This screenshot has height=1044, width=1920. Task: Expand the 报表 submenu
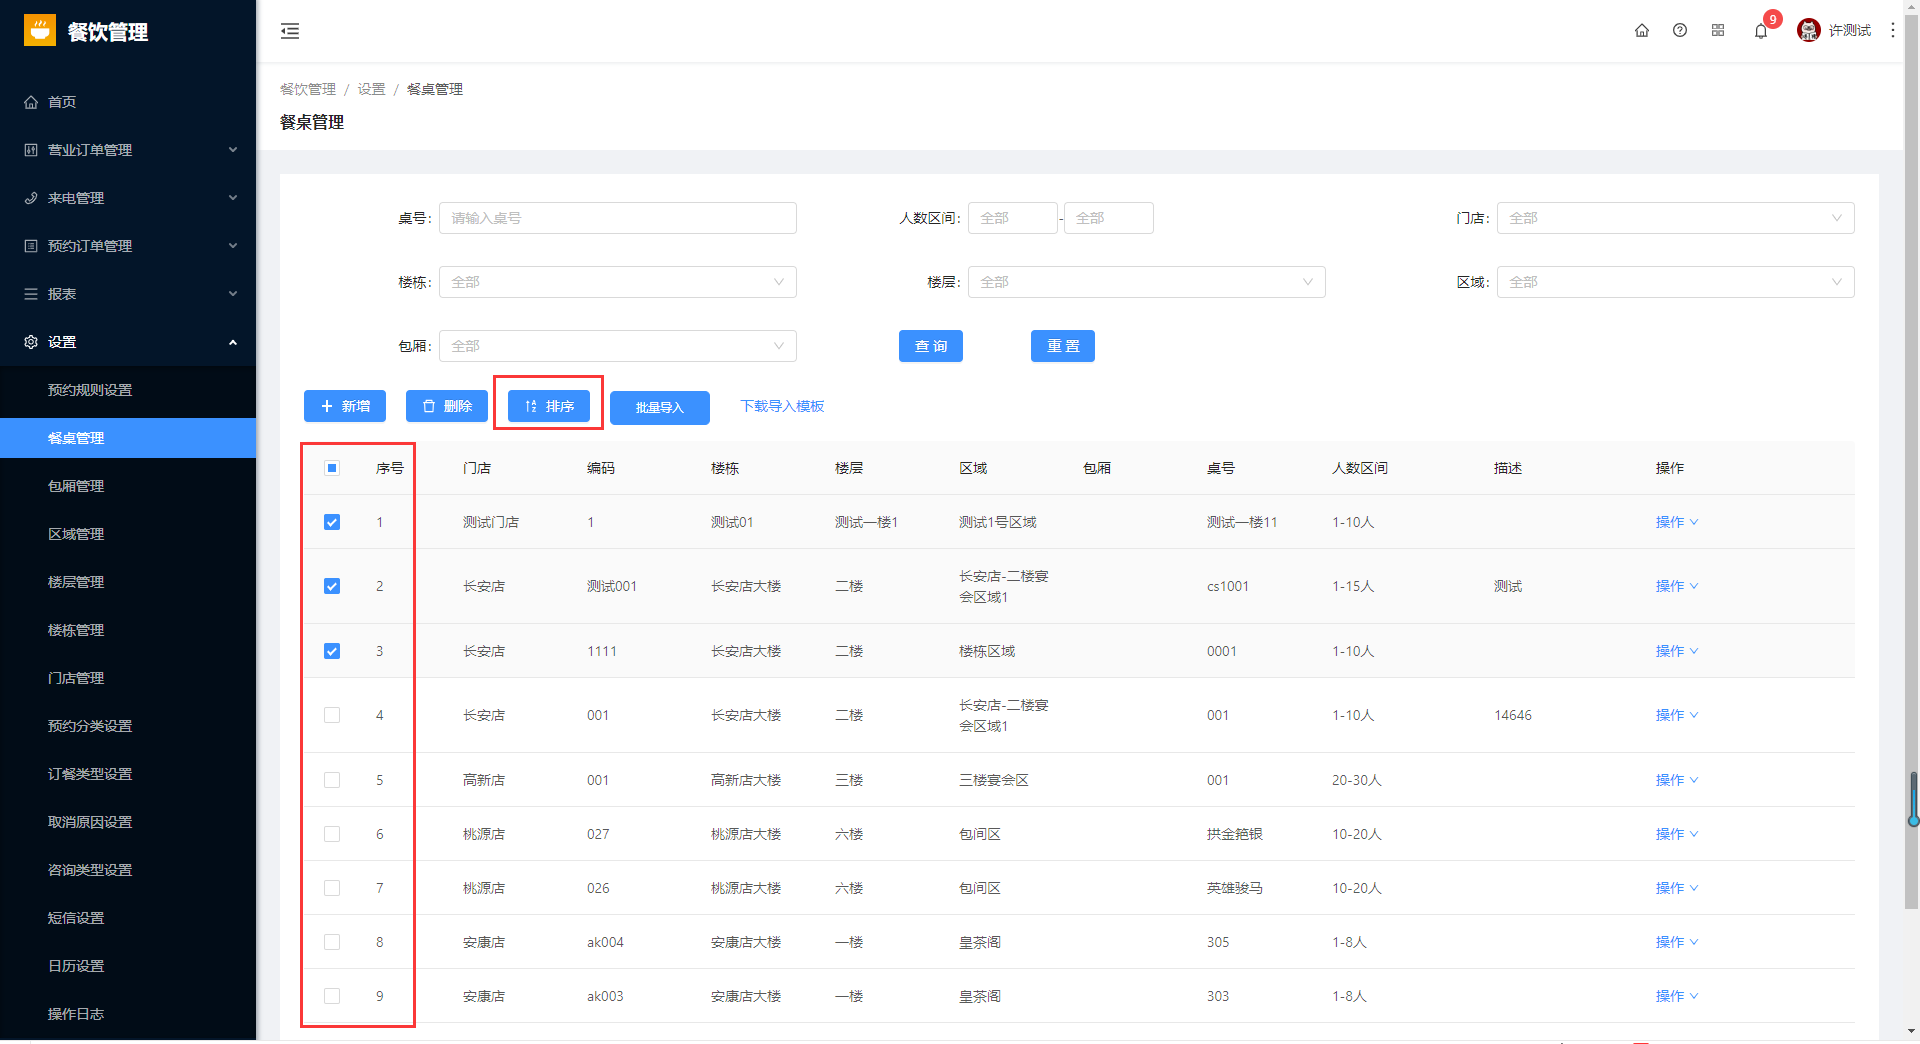tap(232, 294)
